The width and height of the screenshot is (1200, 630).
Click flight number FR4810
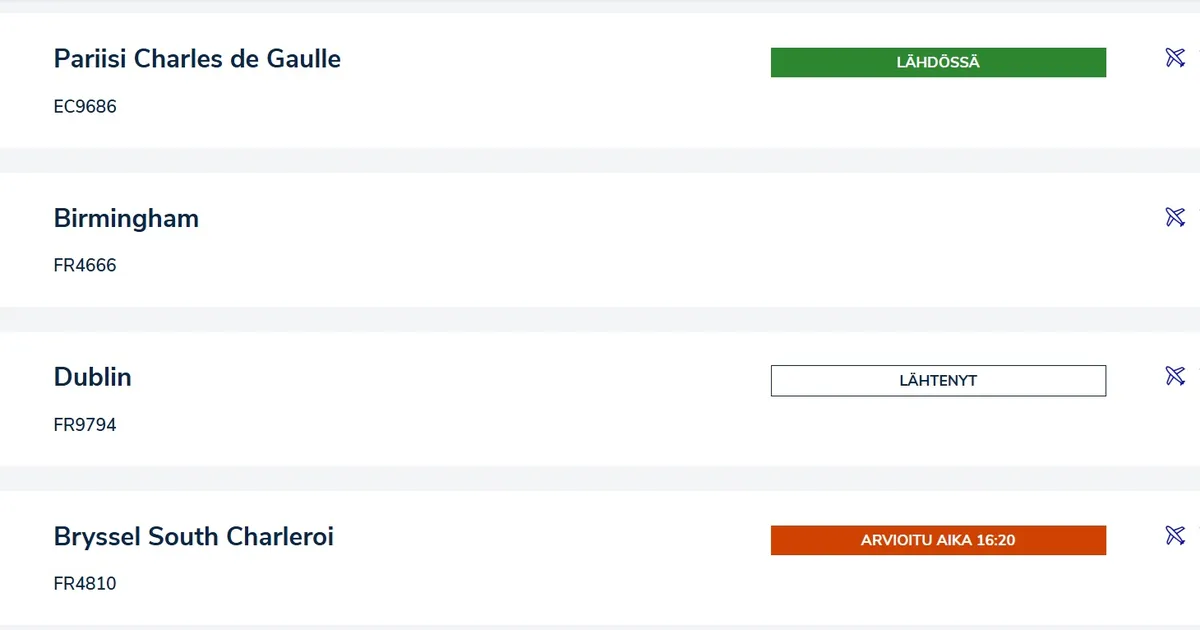85,584
